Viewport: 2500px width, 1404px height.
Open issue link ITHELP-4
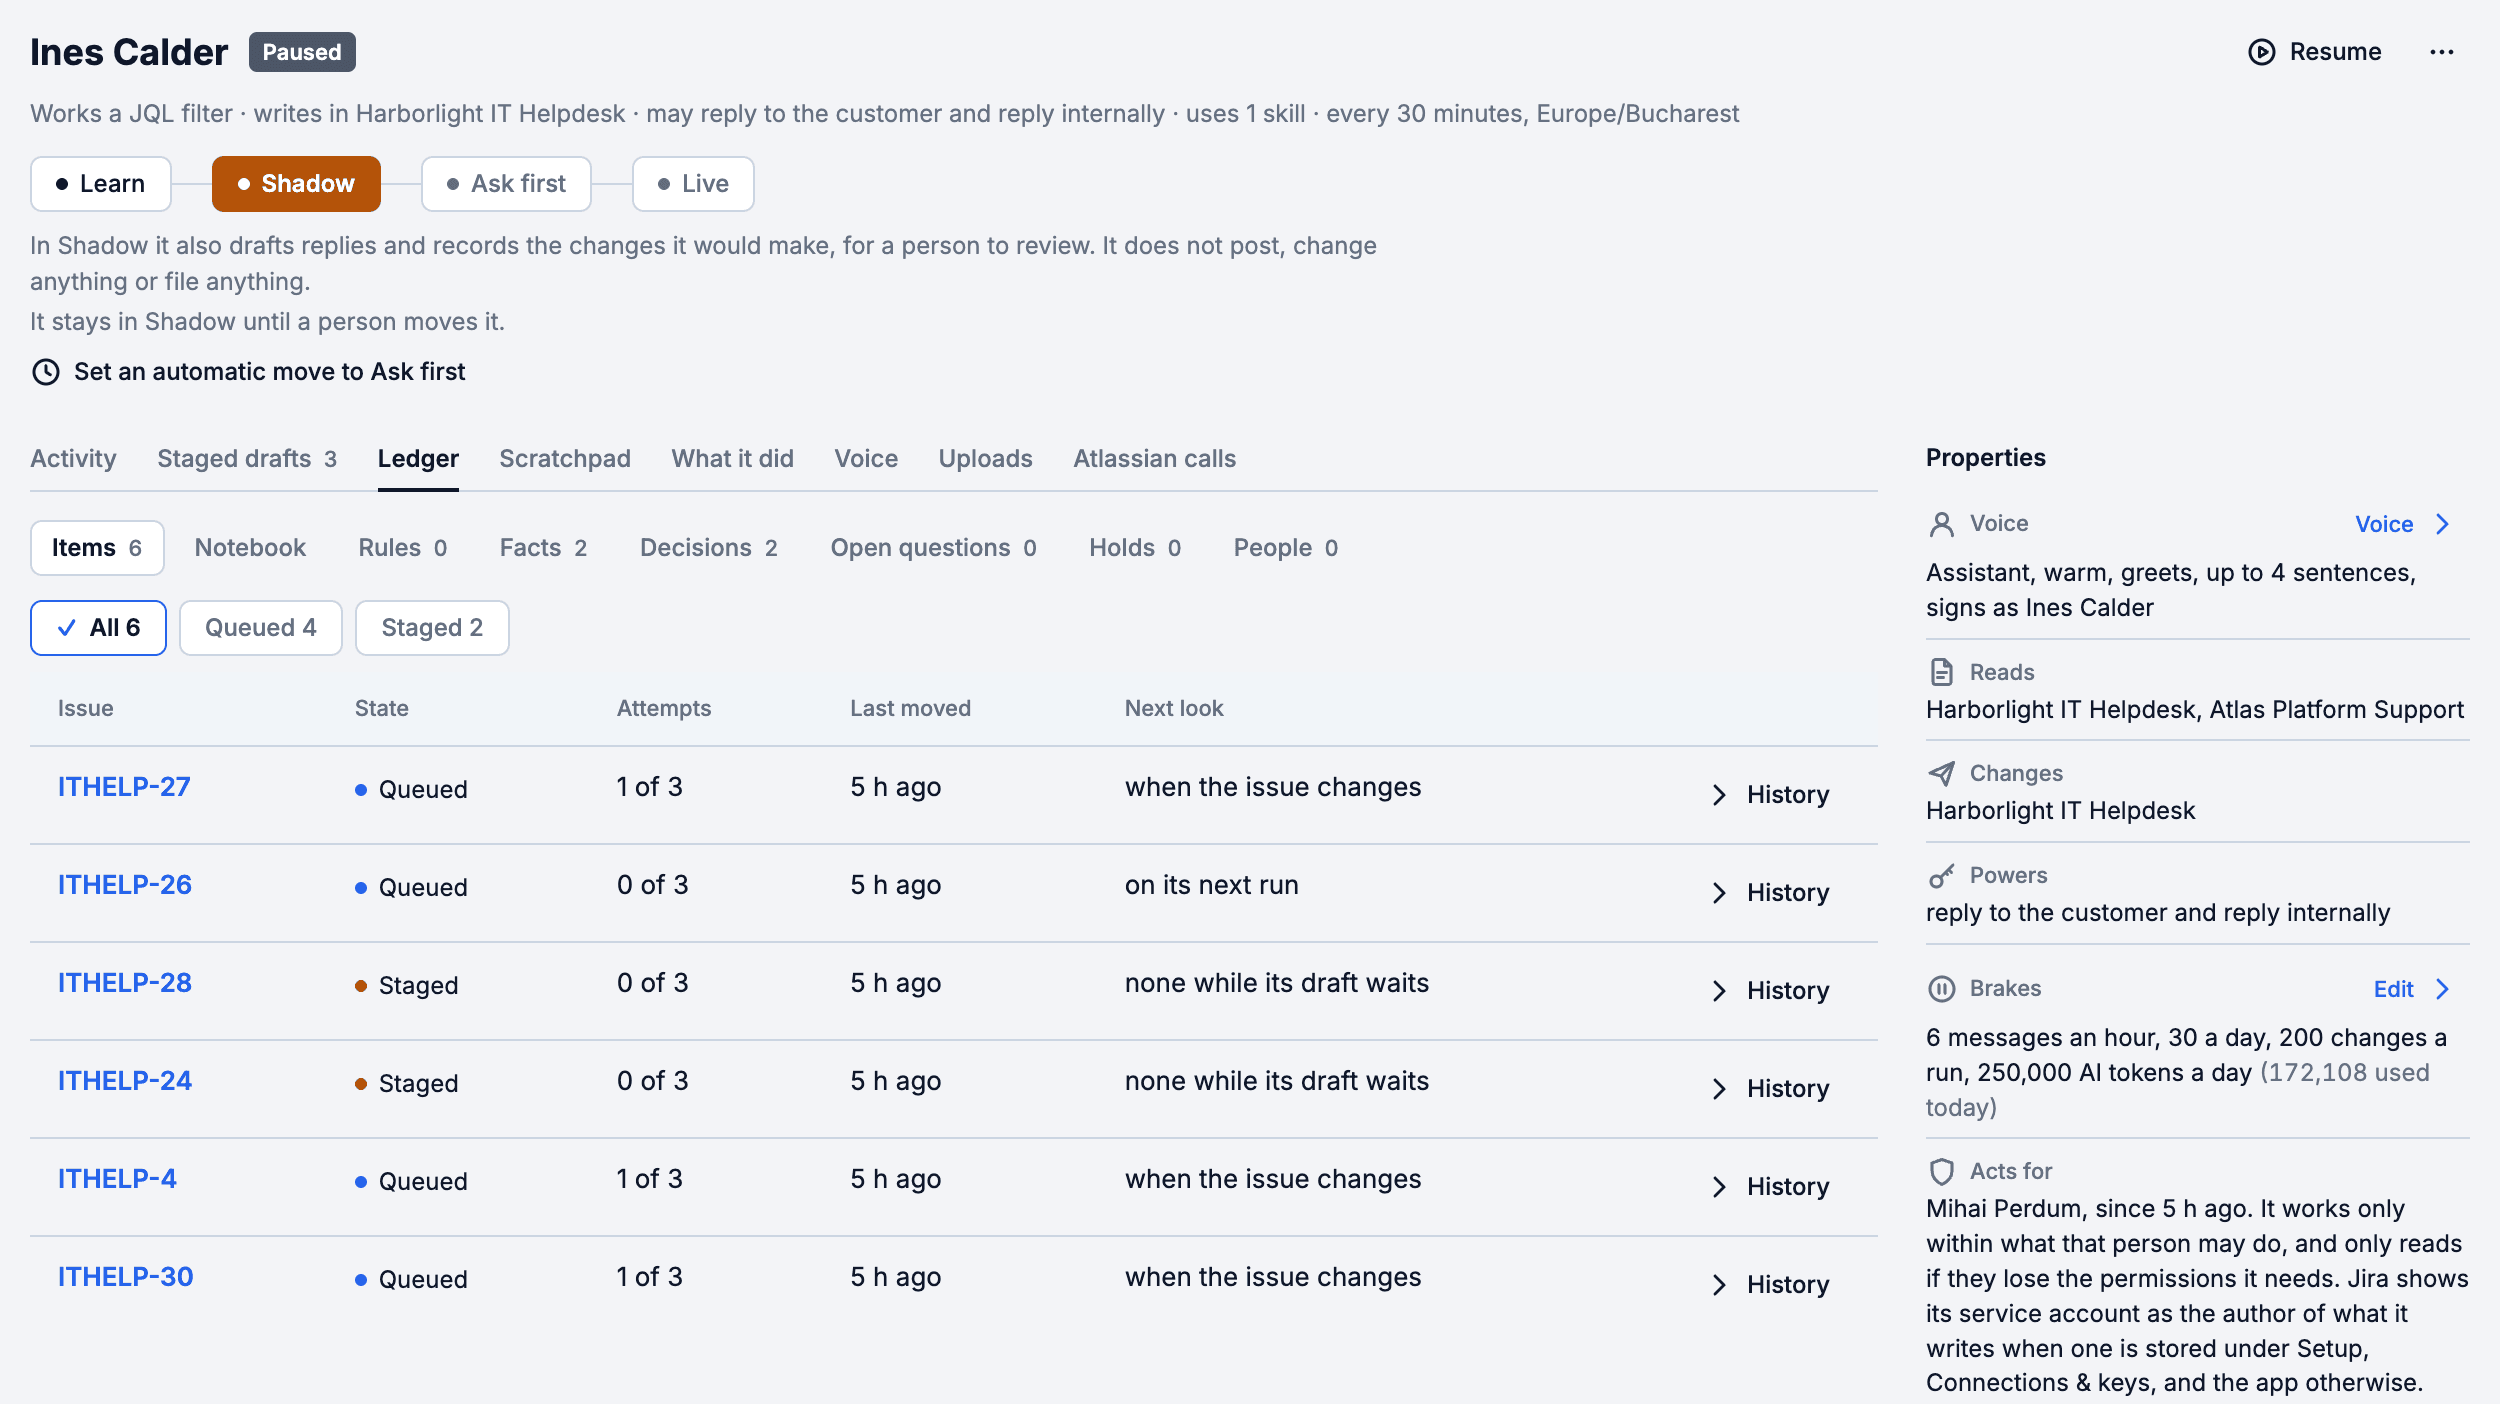pyautogui.click(x=117, y=1179)
